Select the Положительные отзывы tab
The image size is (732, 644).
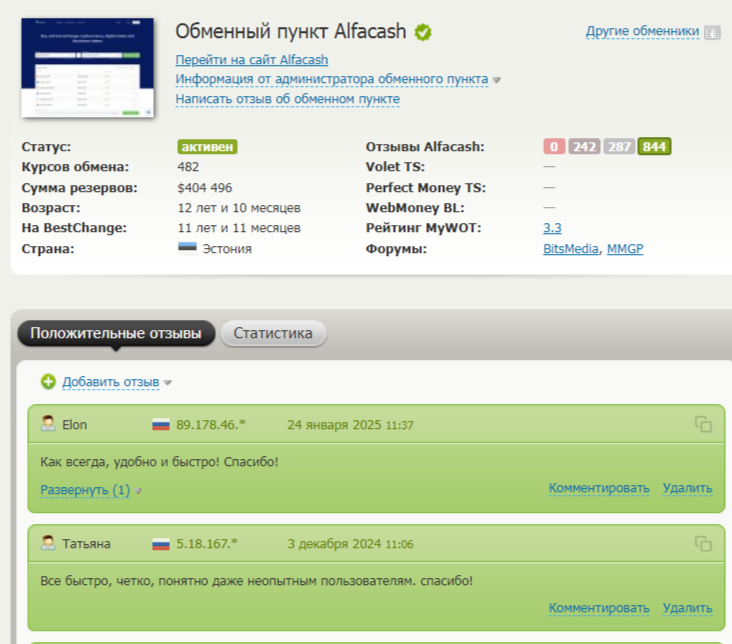[116, 333]
